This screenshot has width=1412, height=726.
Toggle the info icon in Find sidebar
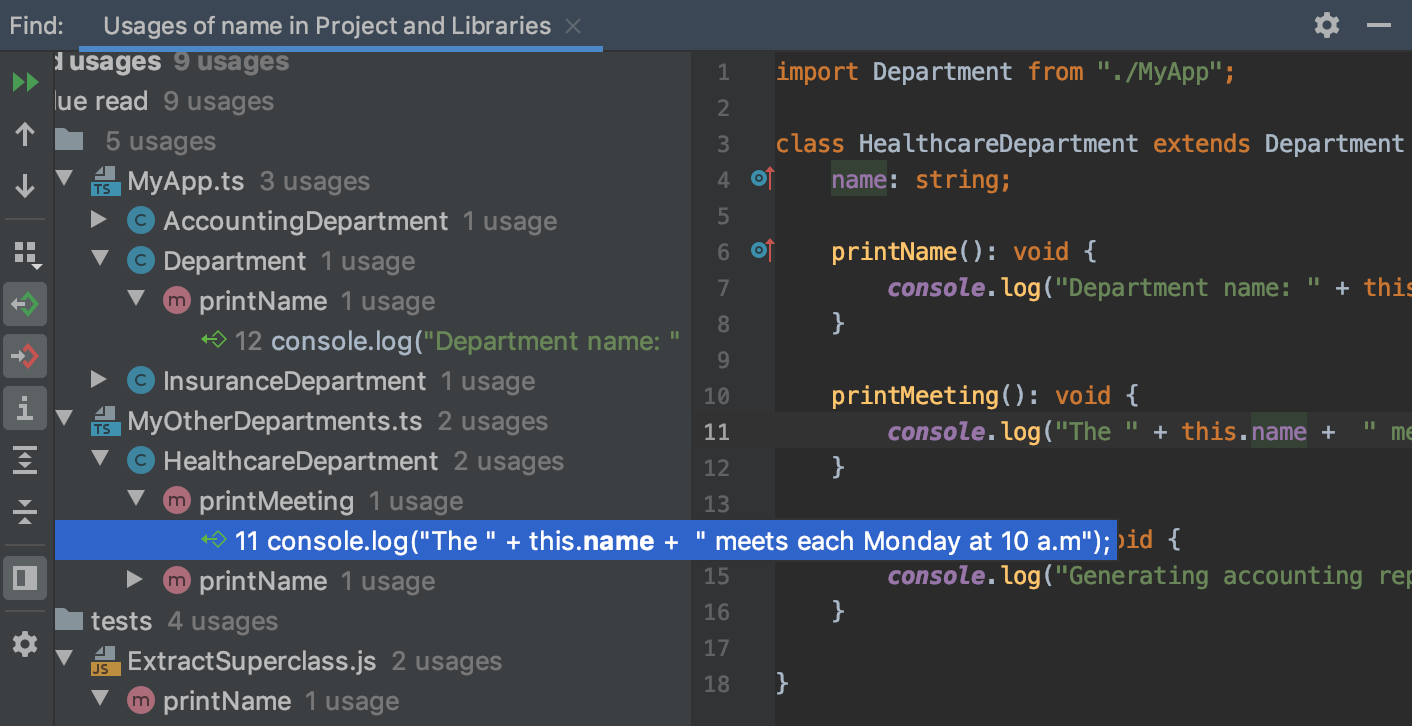point(25,407)
